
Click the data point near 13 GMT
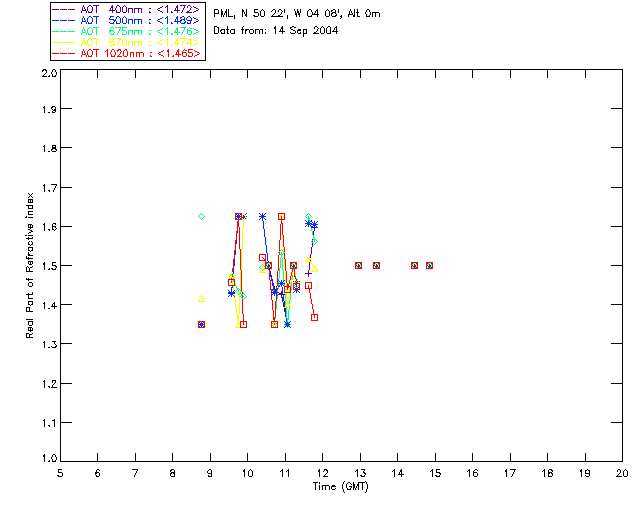click(358, 265)
